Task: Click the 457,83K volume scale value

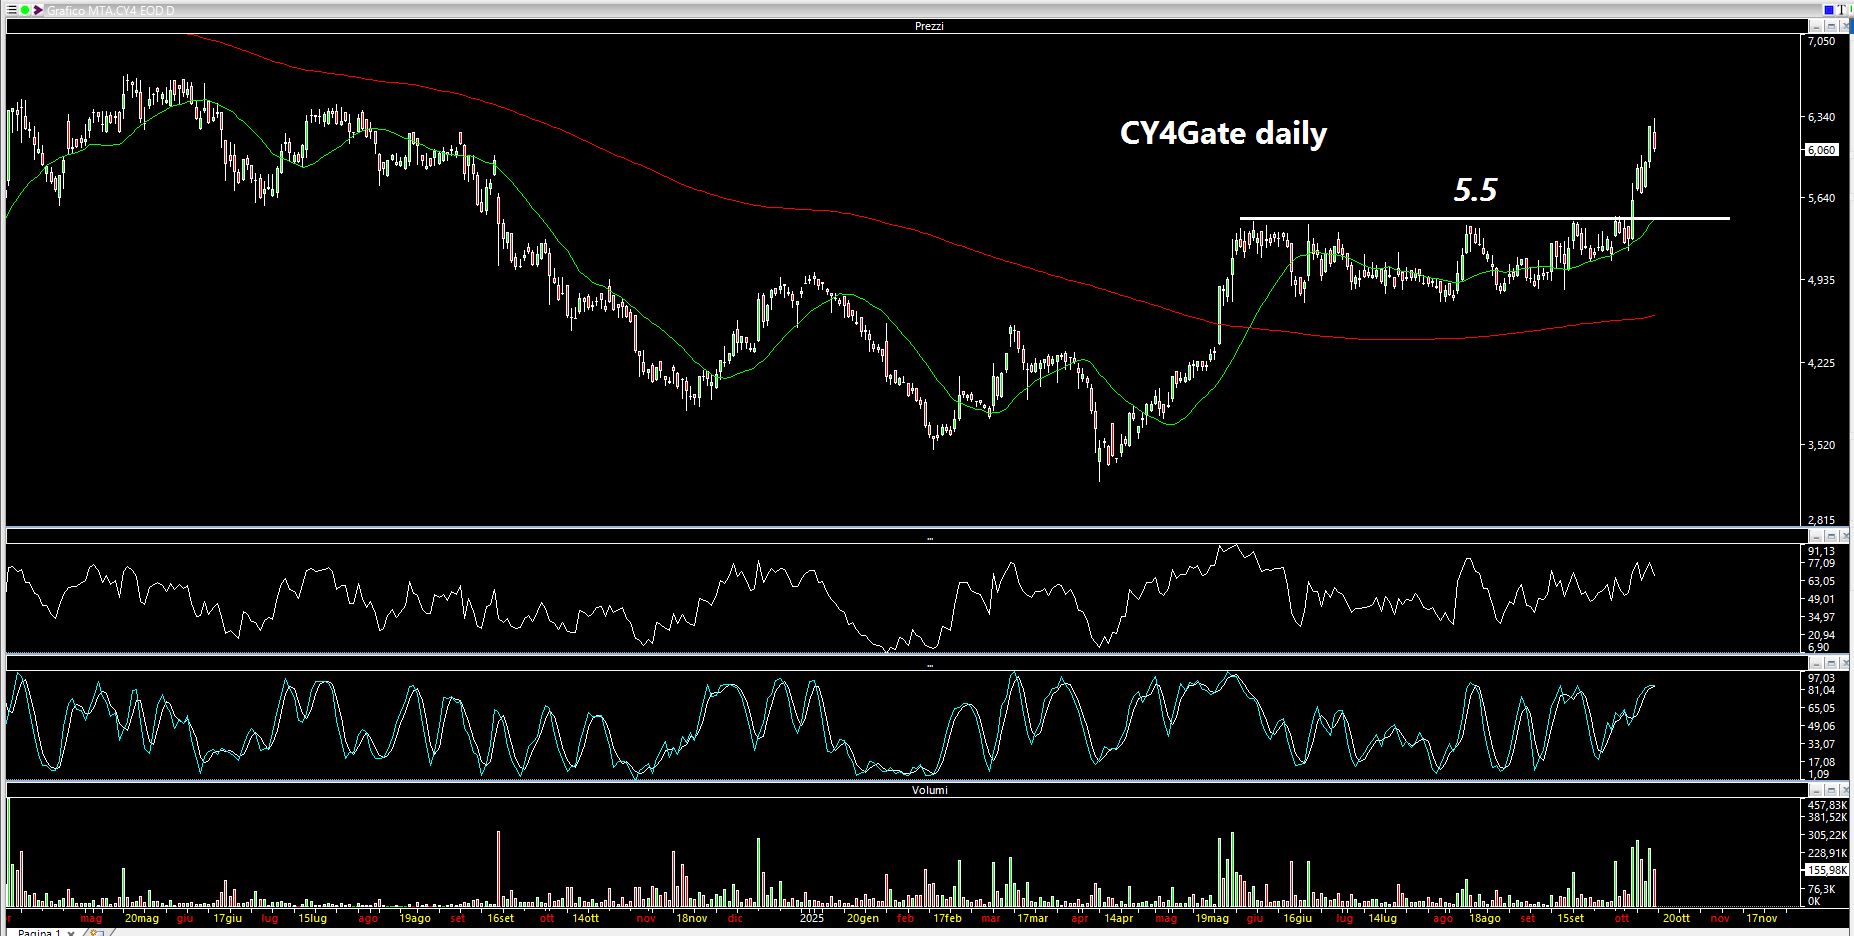Action: [x=1827, y=805]
